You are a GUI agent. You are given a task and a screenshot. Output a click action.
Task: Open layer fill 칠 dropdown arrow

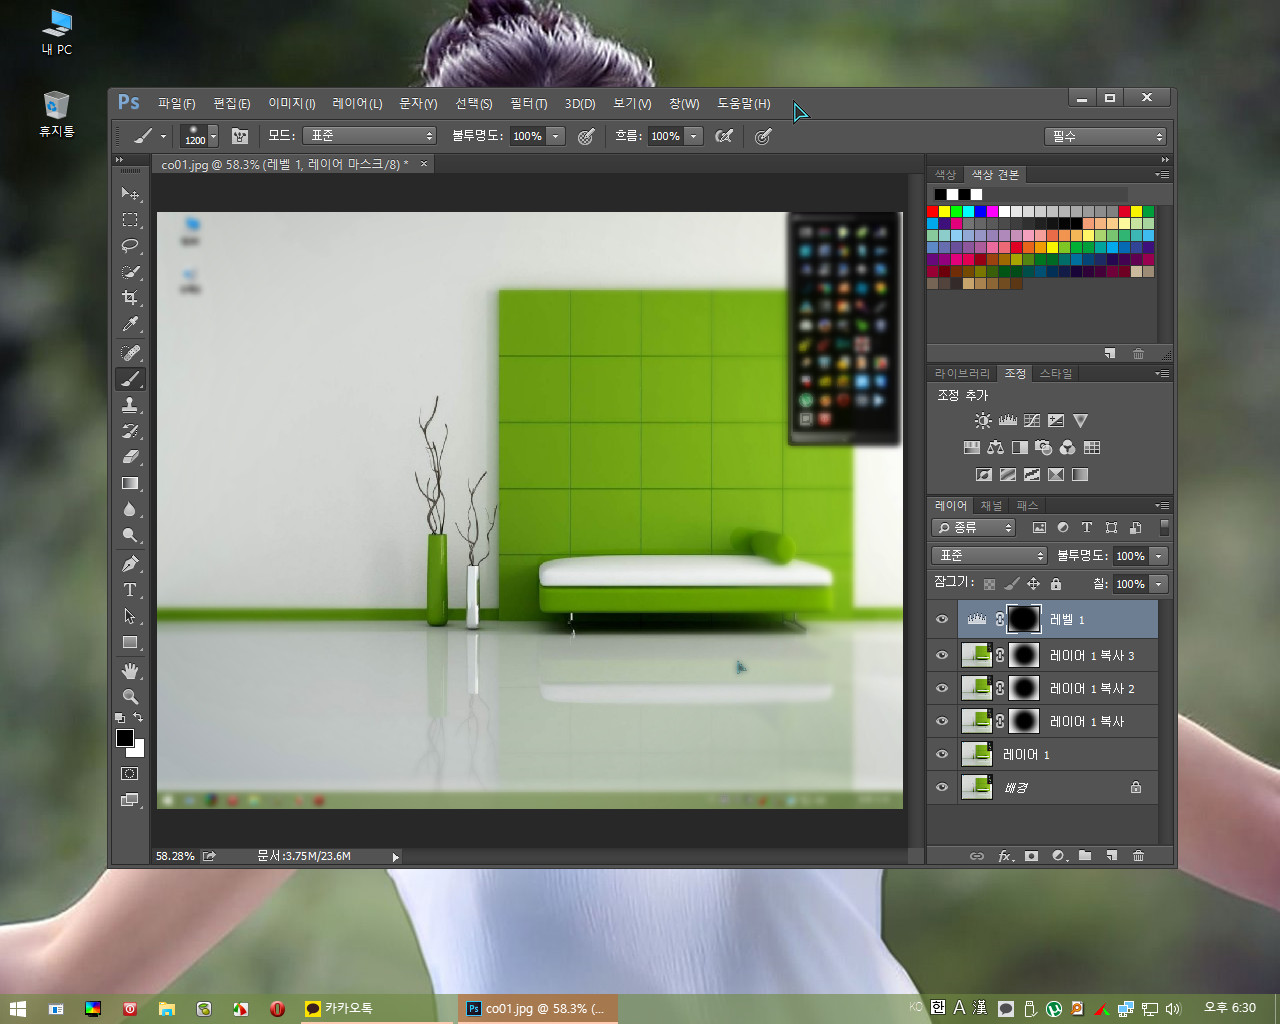tap(1159, 584)
